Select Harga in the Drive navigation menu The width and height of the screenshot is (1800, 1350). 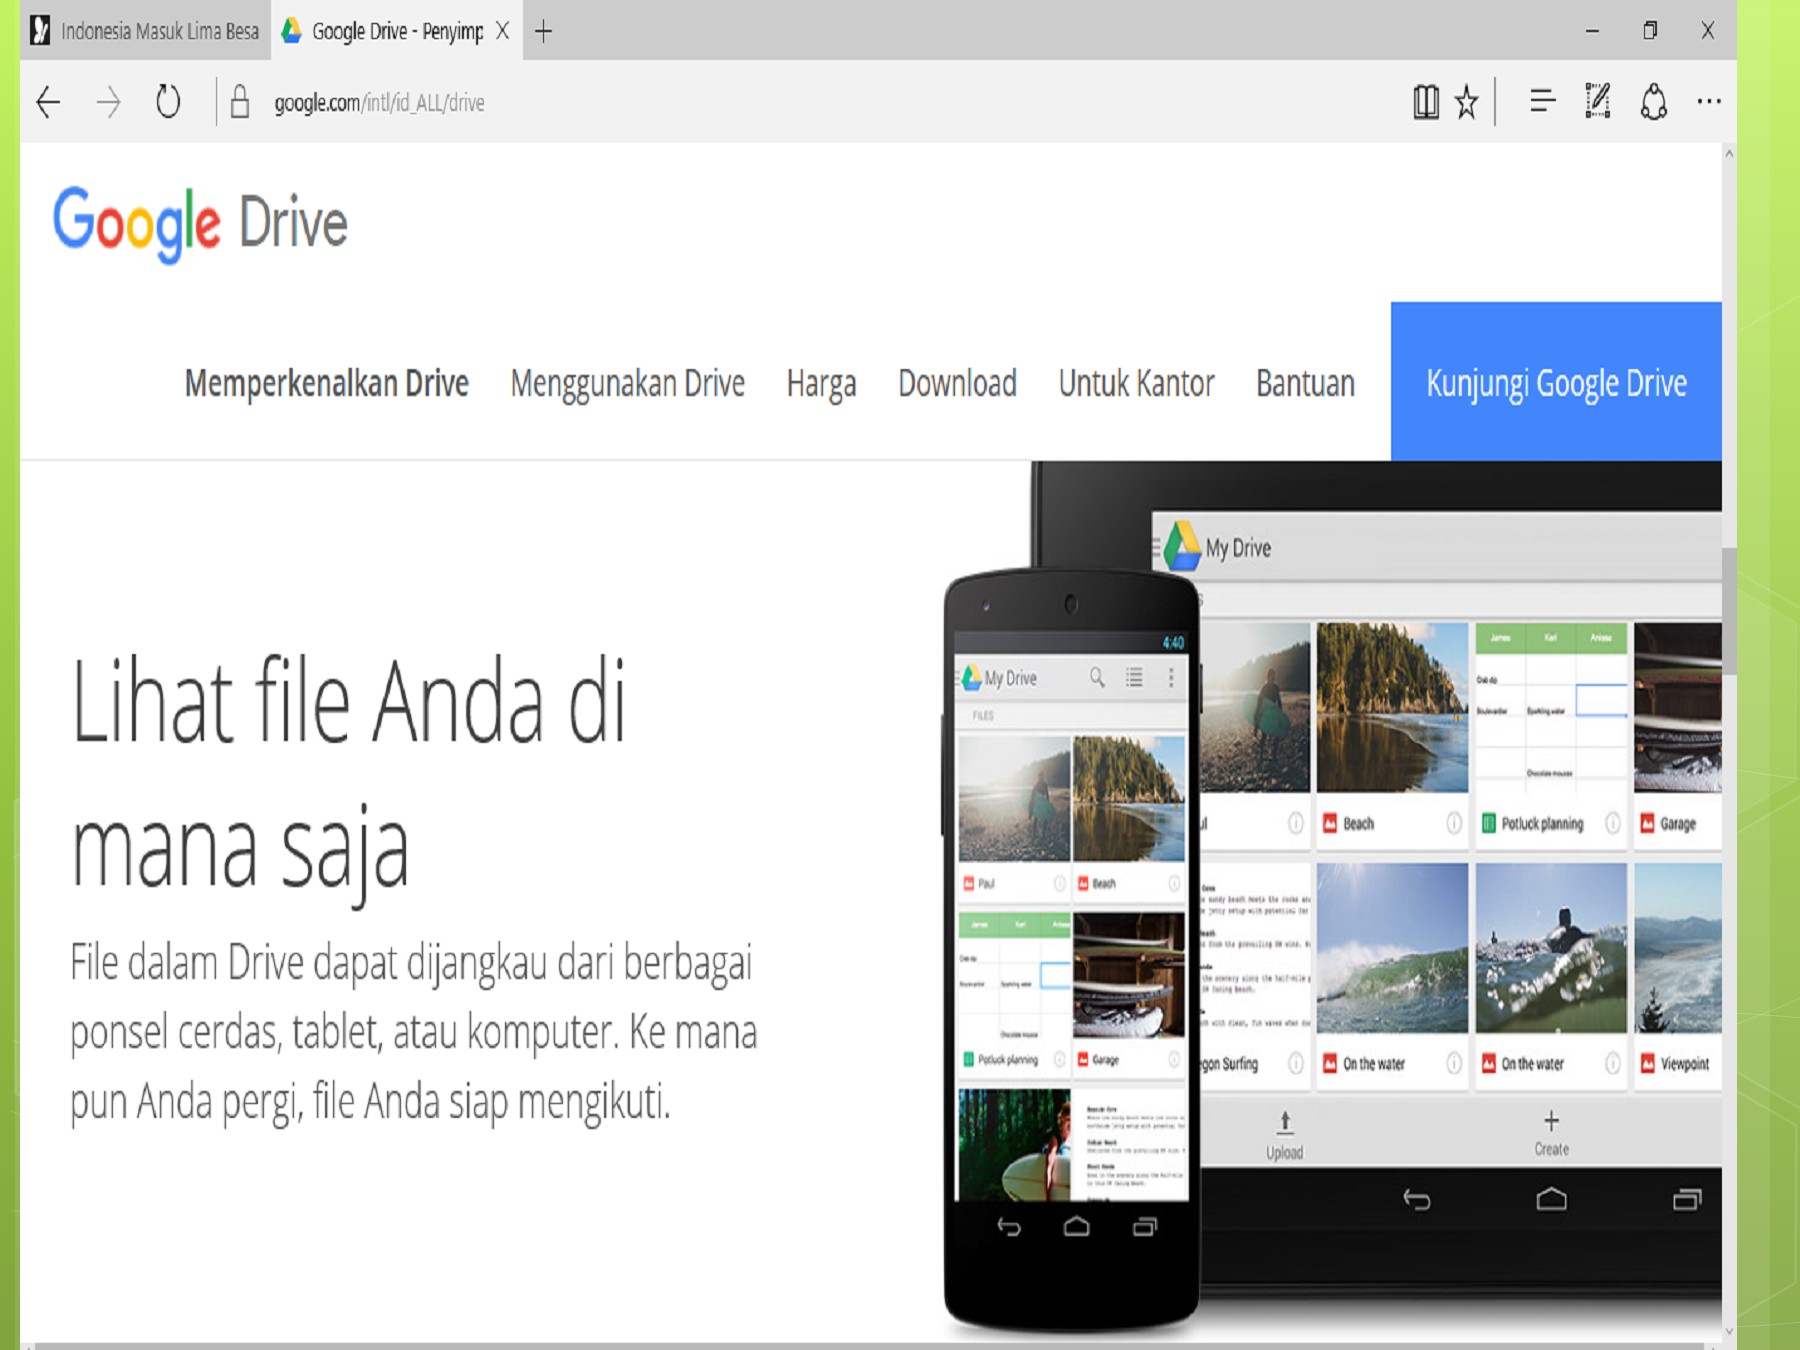click(821, 383)
